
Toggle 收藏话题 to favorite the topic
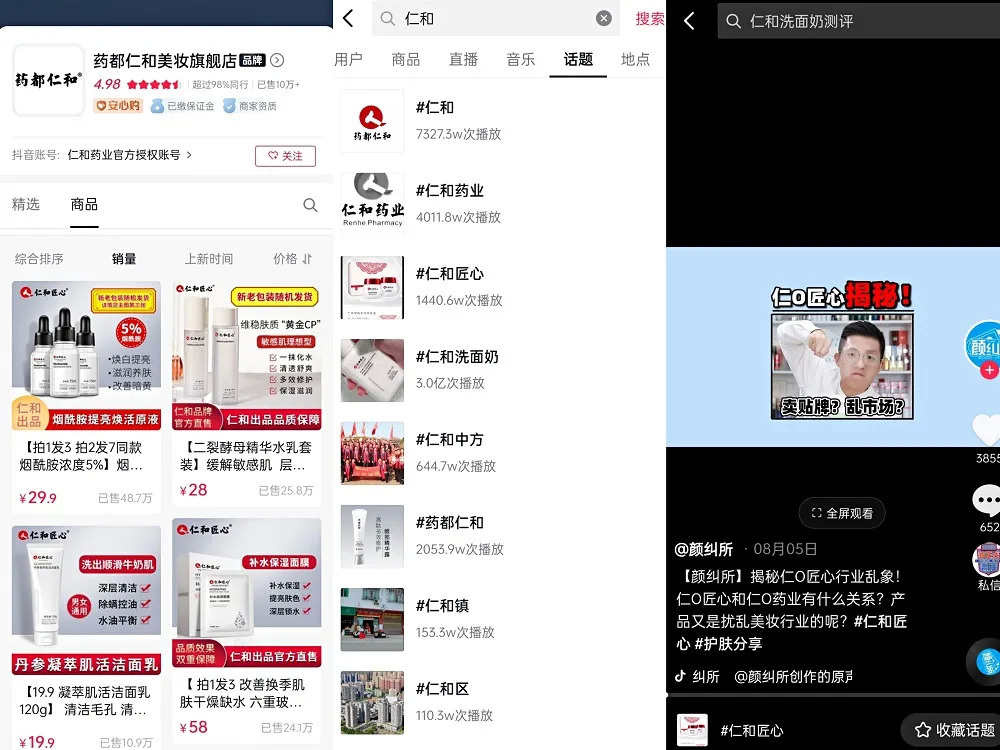pos(954,730)
